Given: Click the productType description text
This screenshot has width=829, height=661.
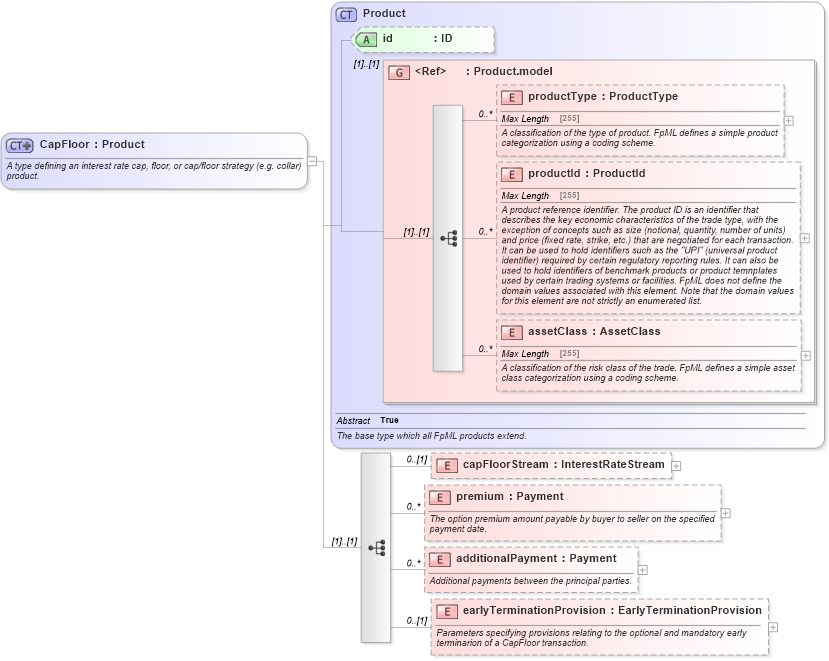Looking at the screenshot, I should 639,138.
